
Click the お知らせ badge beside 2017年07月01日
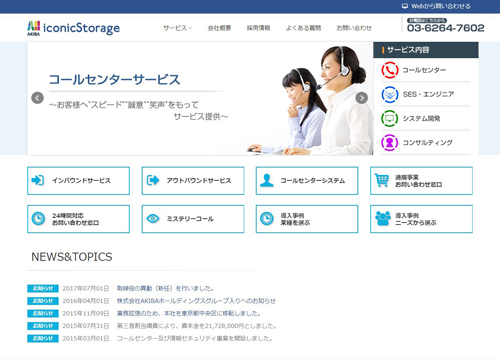pyautogui.click(x=43, y=288)
